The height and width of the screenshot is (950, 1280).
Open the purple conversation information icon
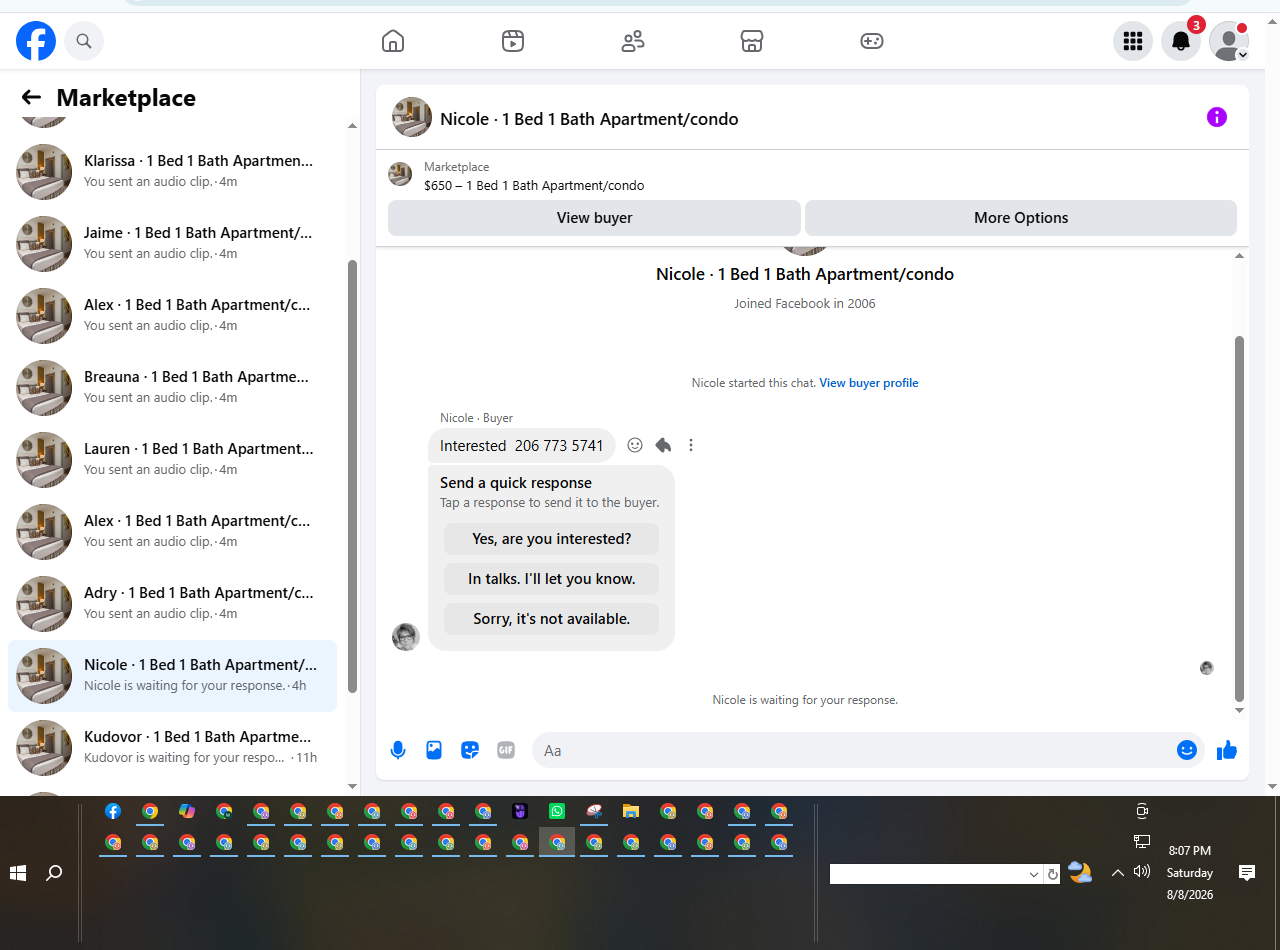(1217, 117)
